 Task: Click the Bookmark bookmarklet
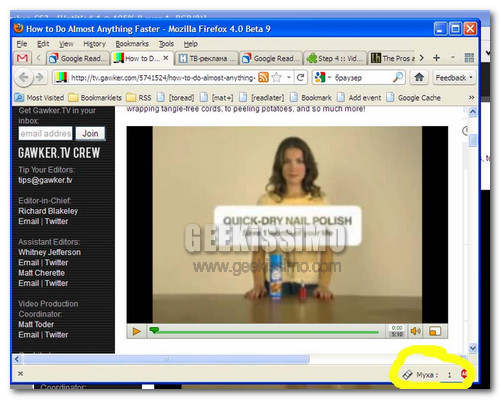(x=311, y=98)
